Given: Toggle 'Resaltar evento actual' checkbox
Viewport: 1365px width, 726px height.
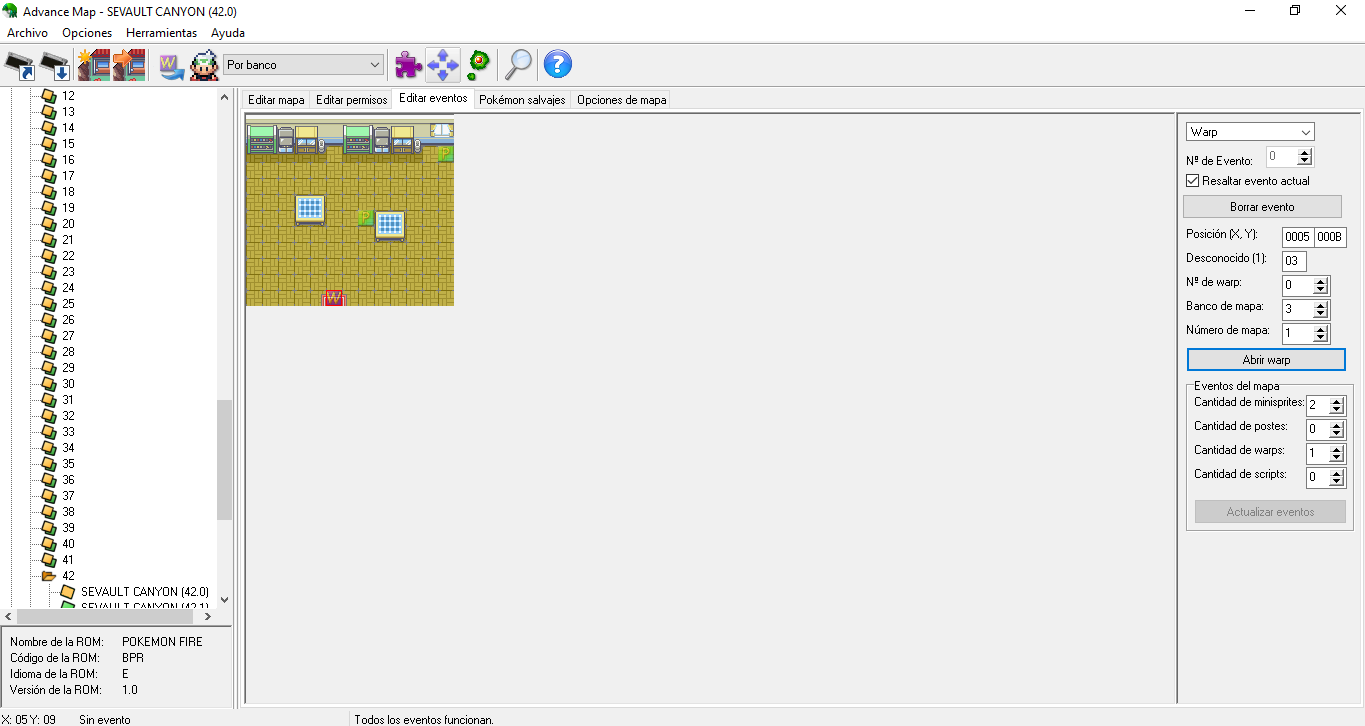Looking at the screenshot, I should (x=1192, y=181).
